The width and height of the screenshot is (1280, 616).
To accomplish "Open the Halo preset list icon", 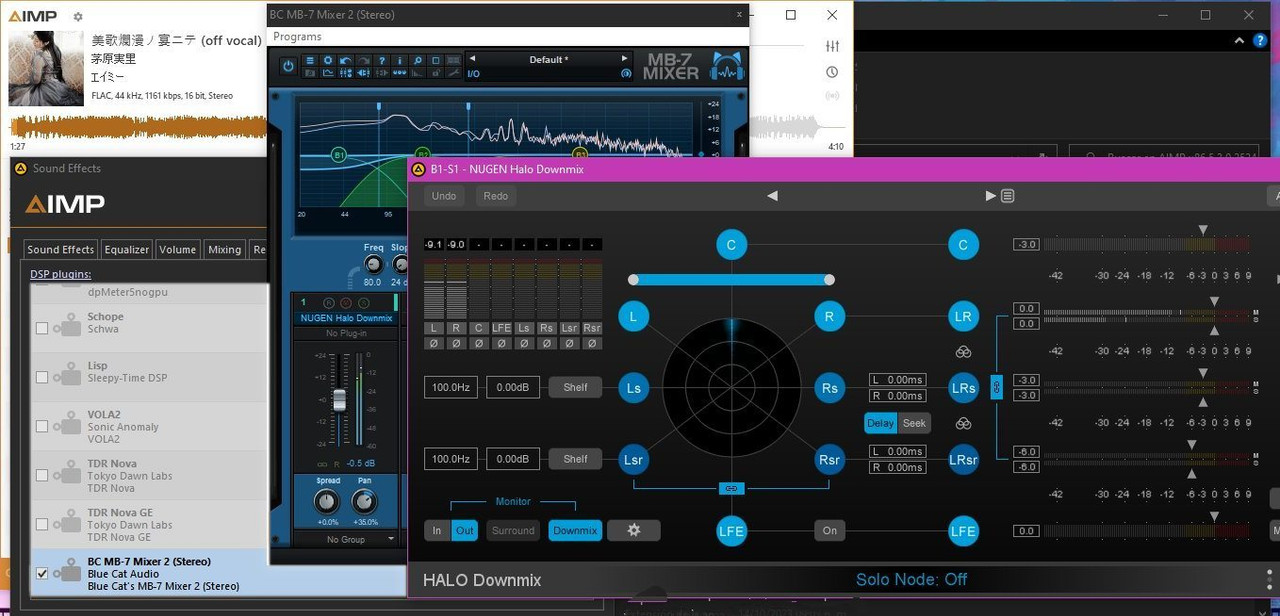I will (1008, 196).
